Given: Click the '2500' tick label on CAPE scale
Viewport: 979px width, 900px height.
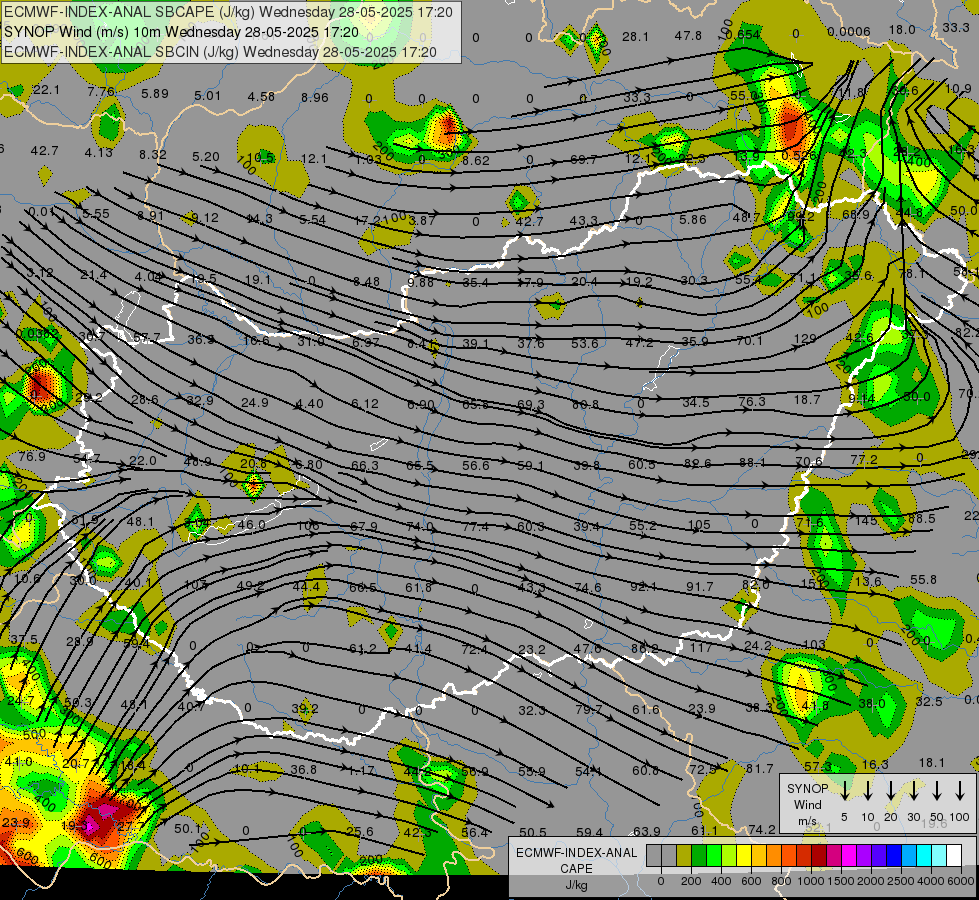Looking at the screenshot, I should coord(900,881).
